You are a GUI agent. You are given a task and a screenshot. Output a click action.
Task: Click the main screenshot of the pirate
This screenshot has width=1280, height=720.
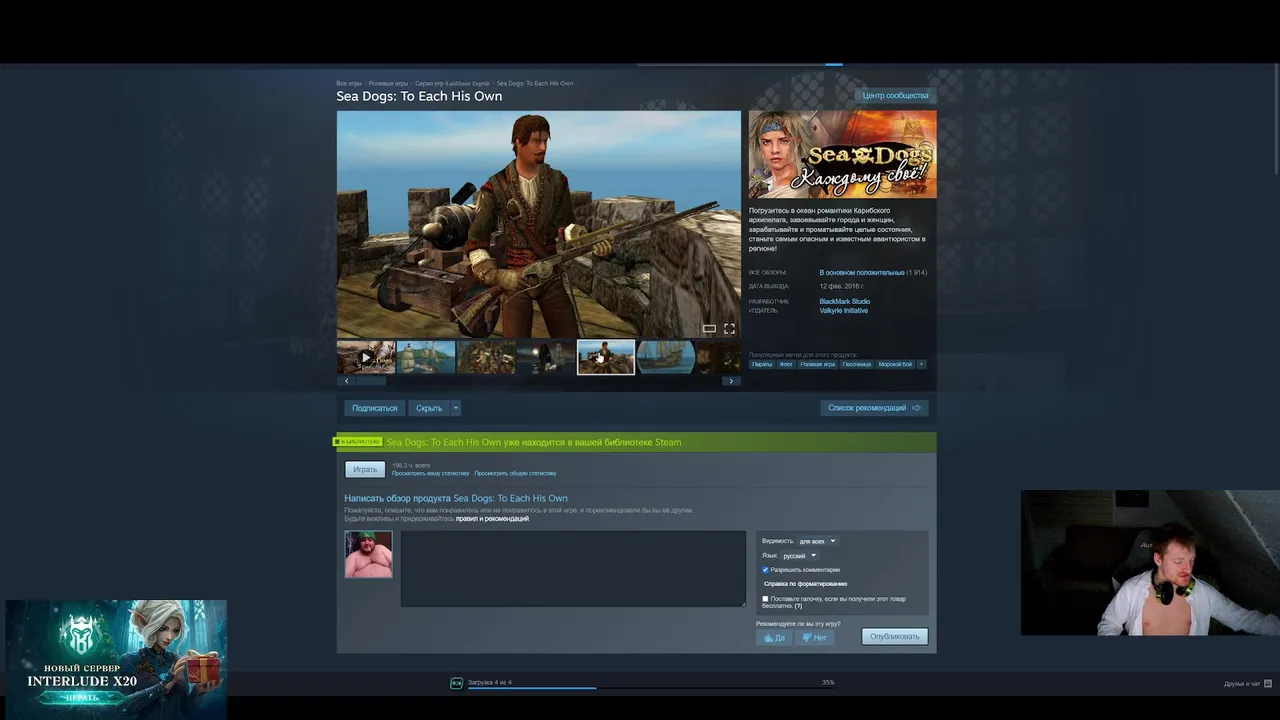point(539,225)
